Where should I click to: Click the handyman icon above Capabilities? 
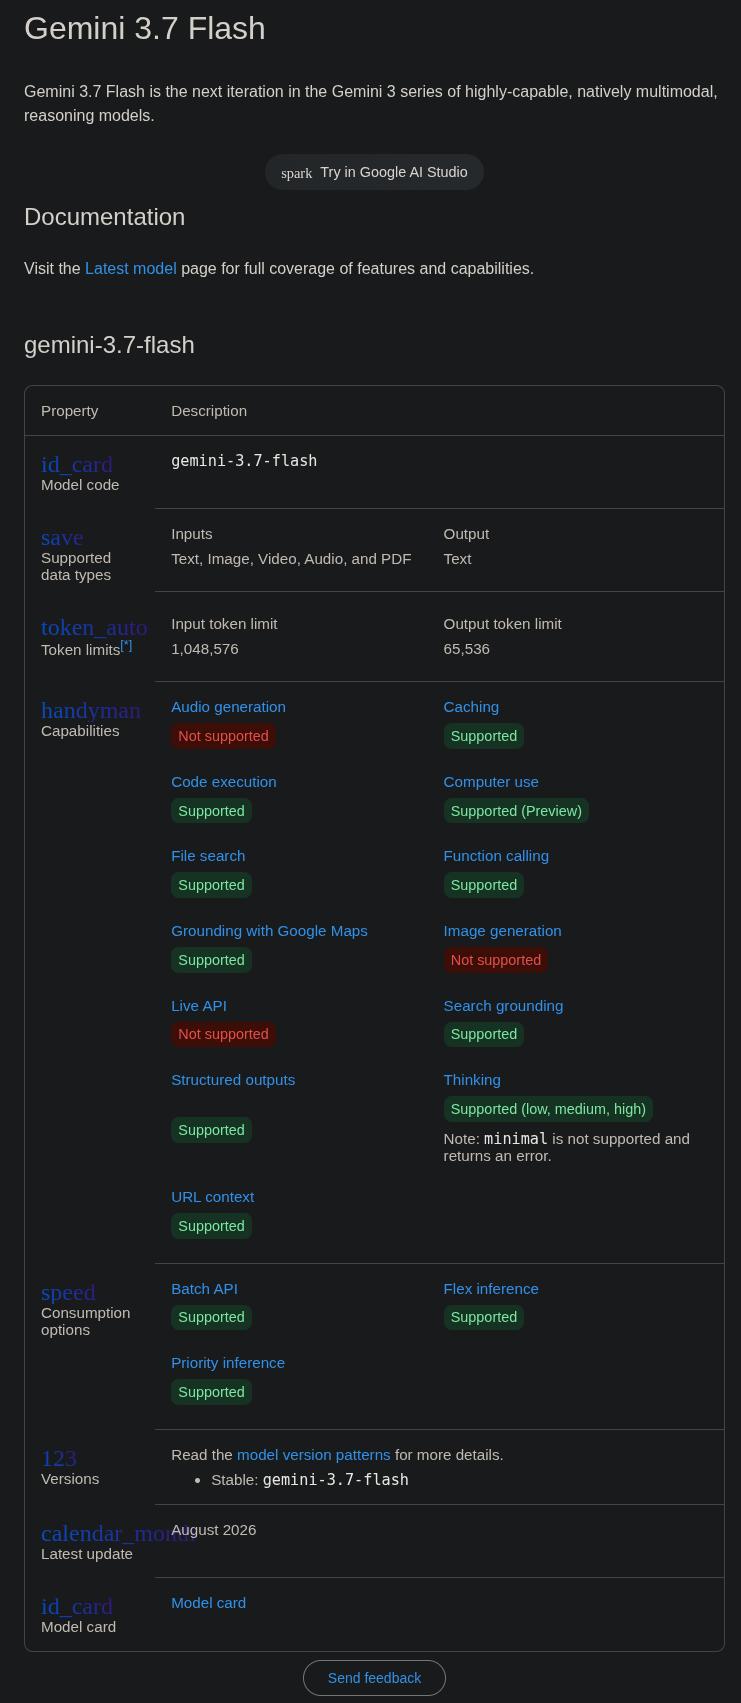click(x=91, y=711)
